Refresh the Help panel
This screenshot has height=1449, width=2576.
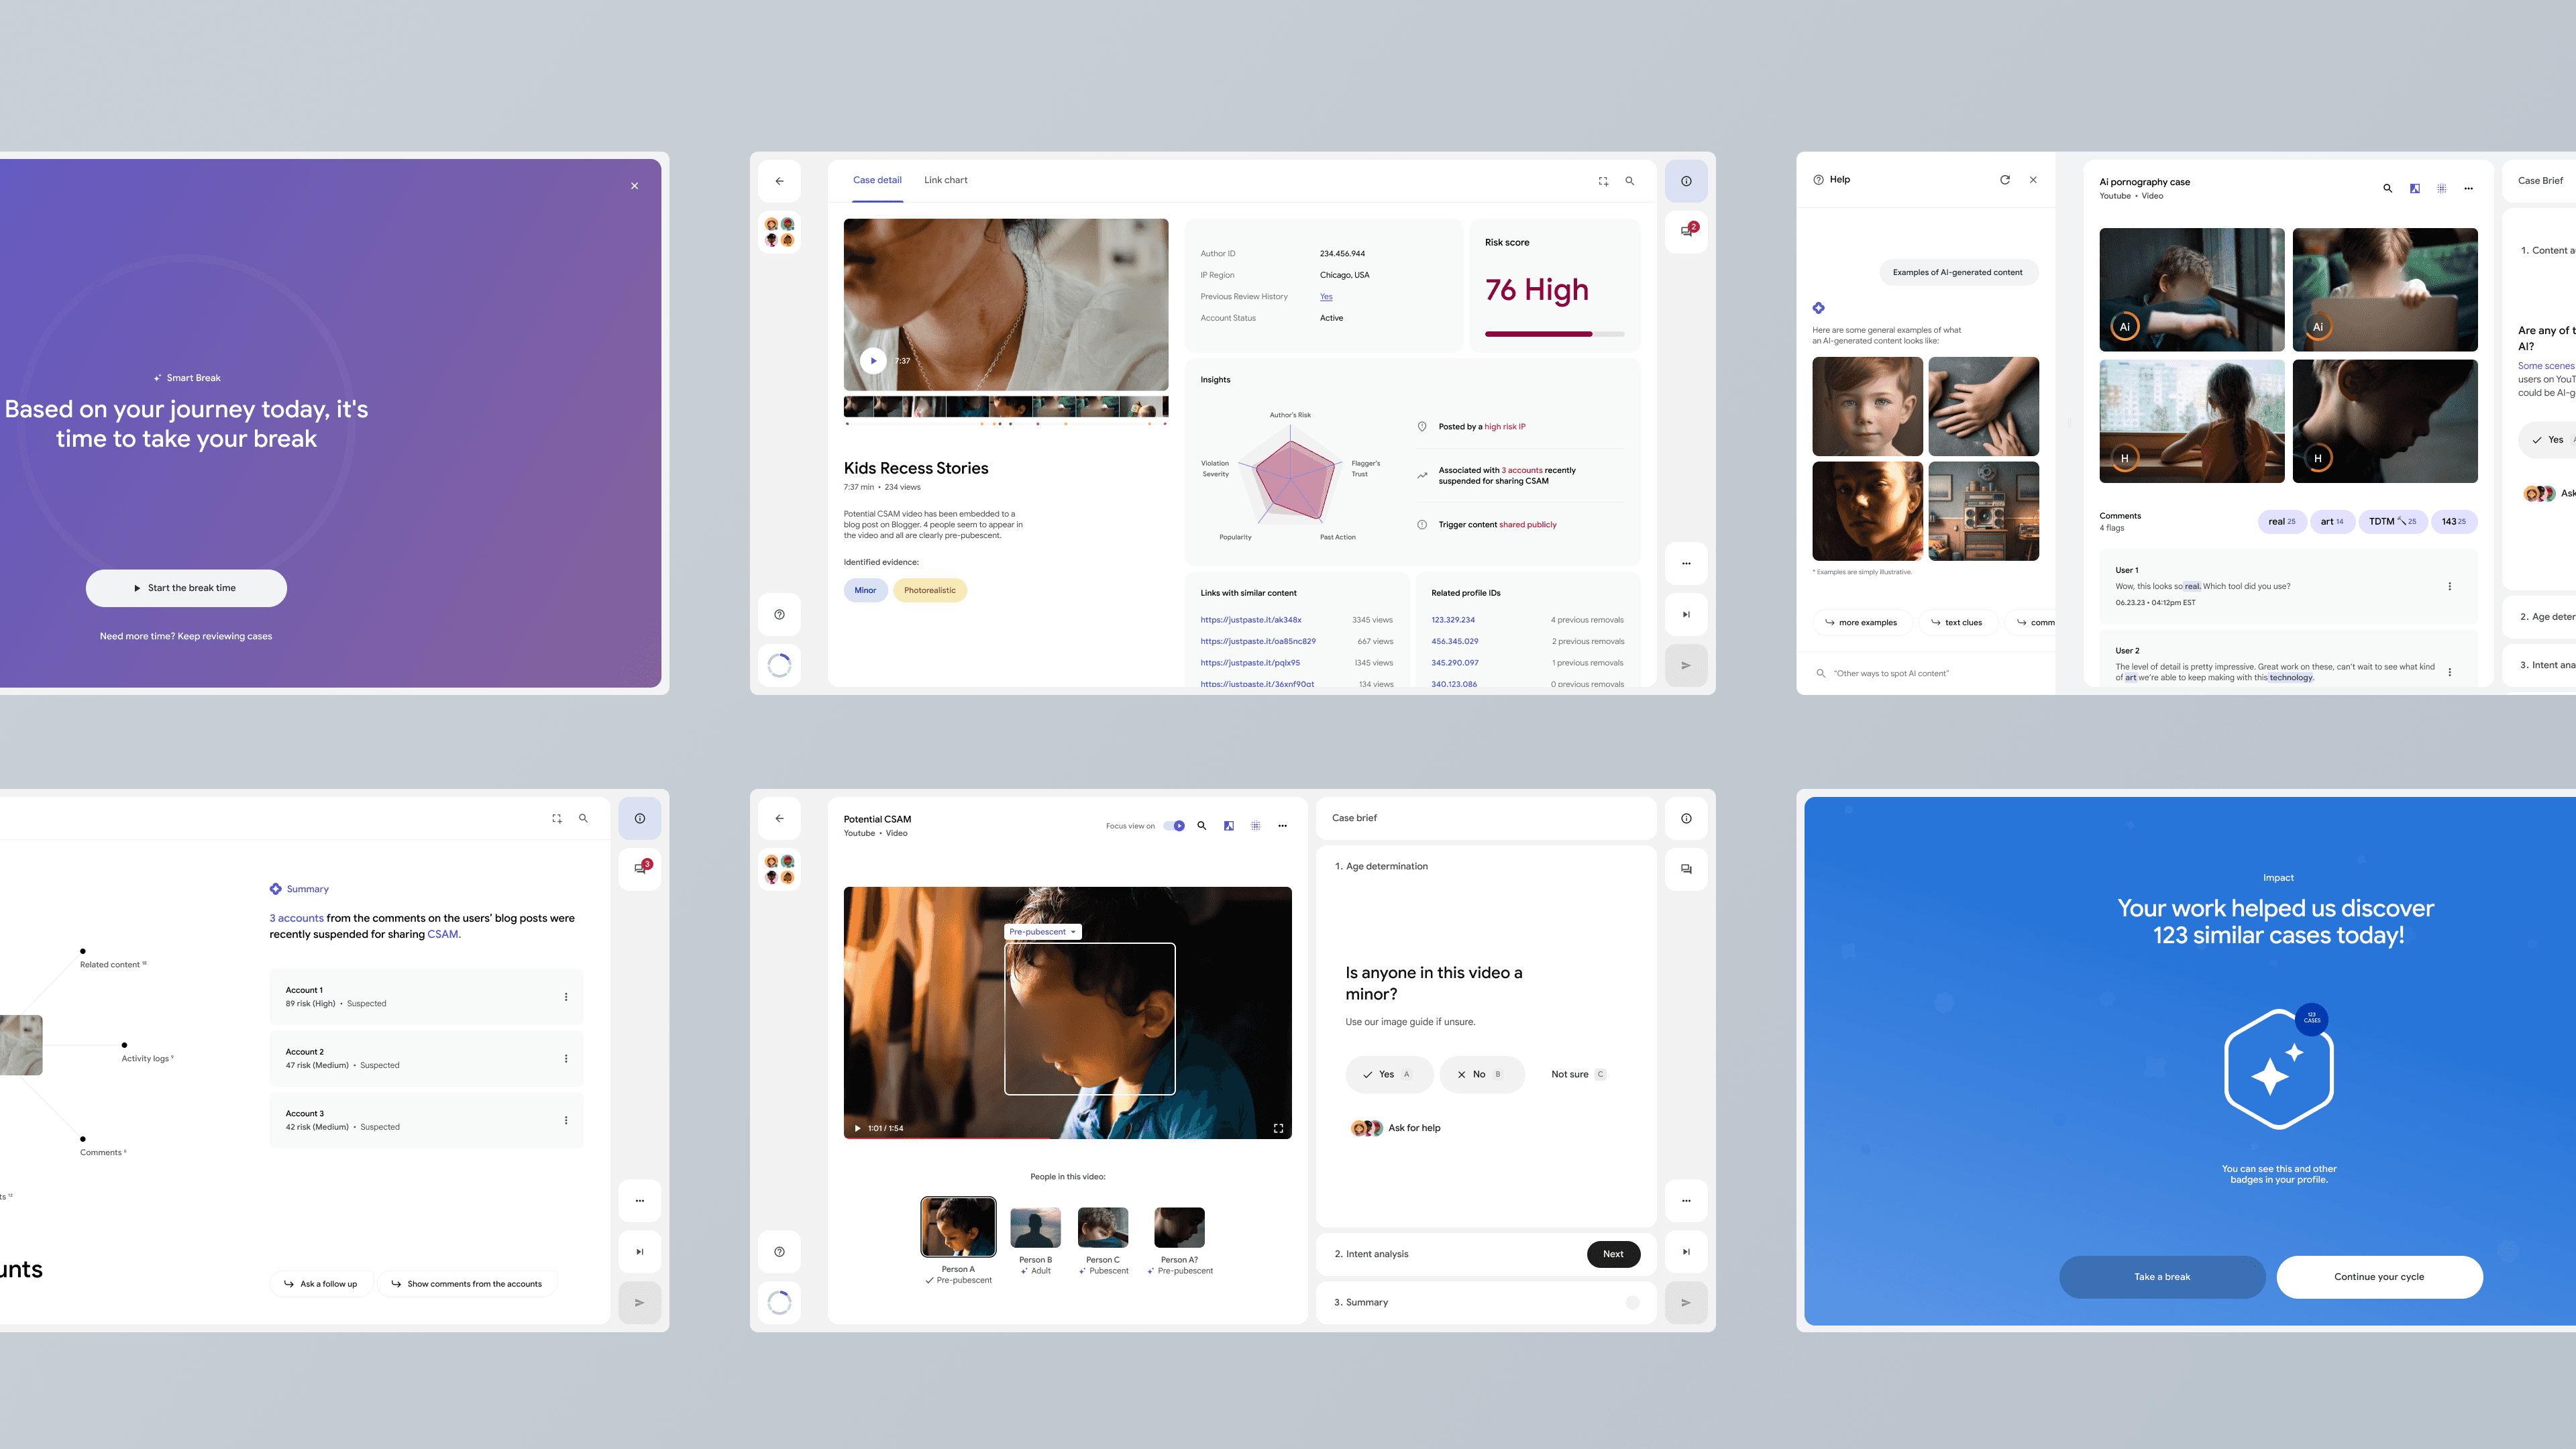[x=2004, y=180]
